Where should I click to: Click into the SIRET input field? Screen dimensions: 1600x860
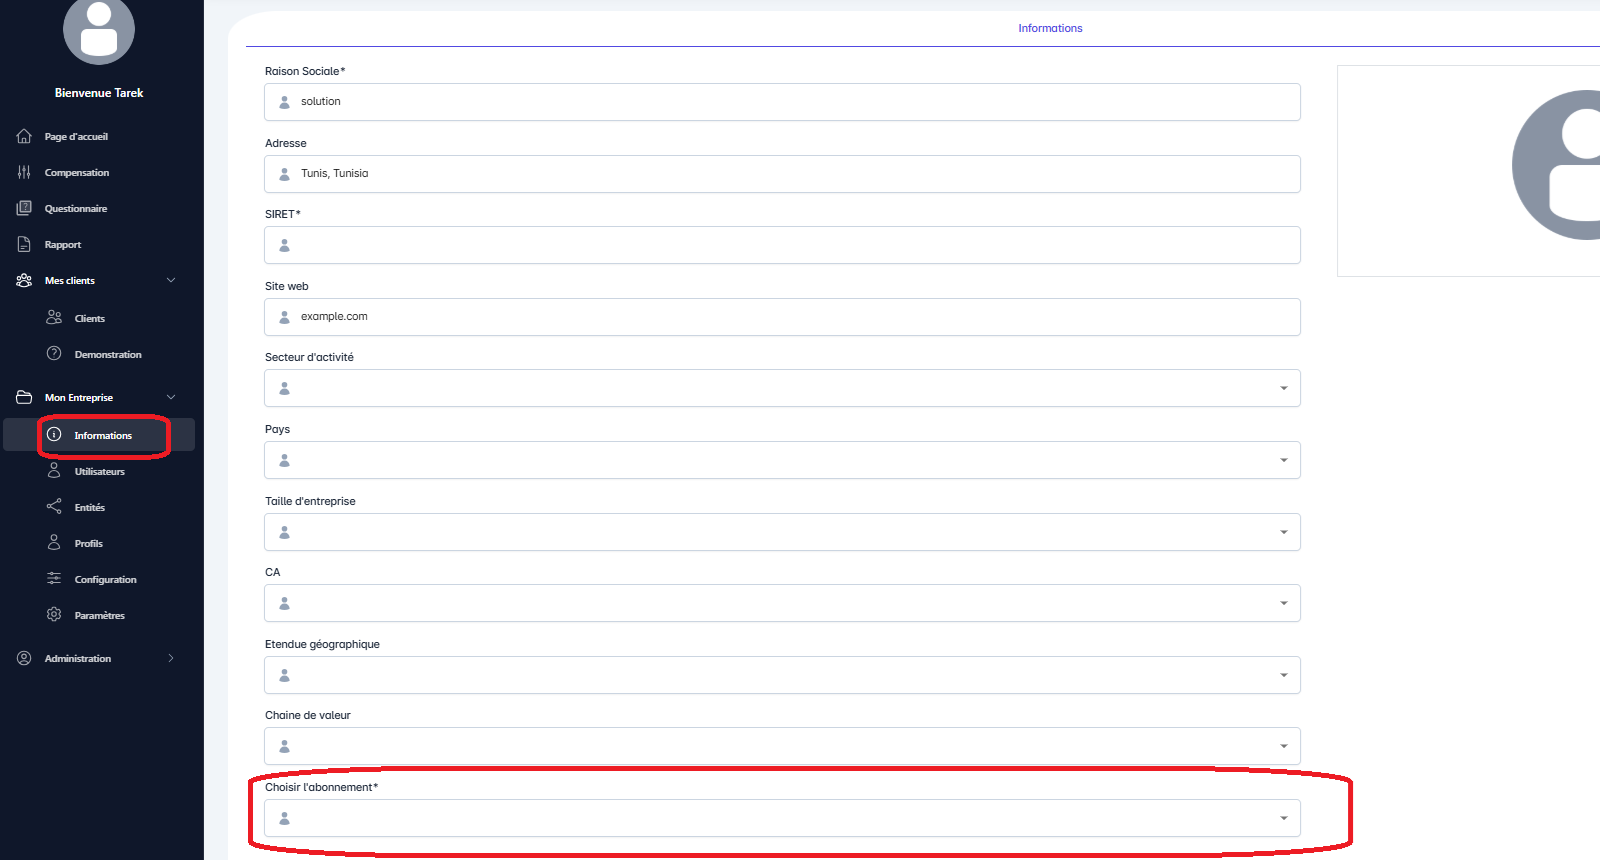click(x=782, y=245)
